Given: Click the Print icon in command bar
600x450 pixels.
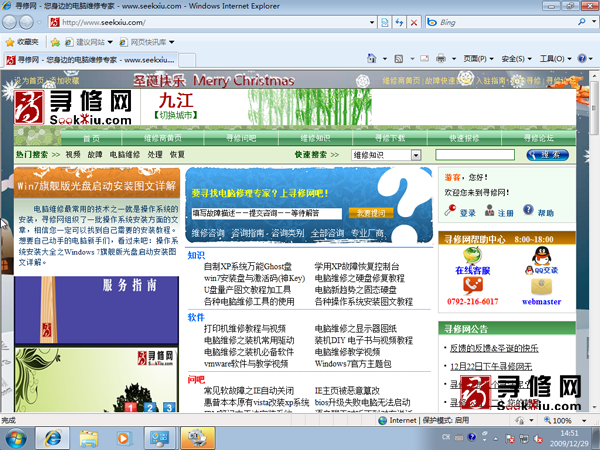Looking at the screenshot, I should point(441,59).
